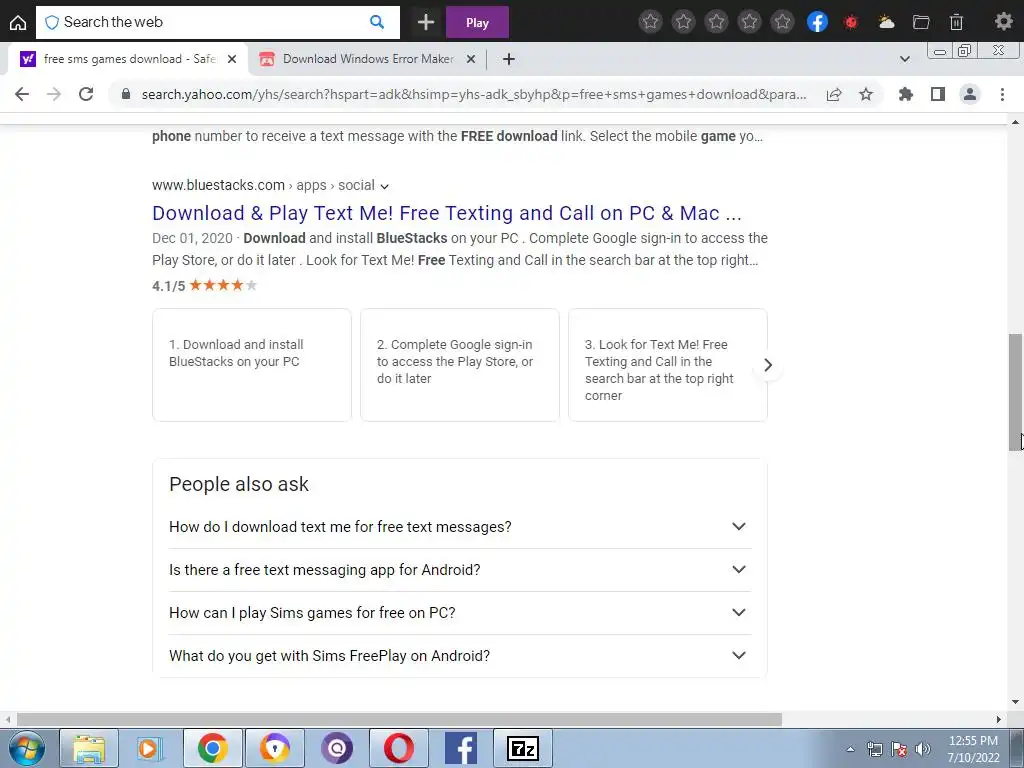Expand How can I play Sims games question
This screenshot has height=768, width=1024.
[460, 613]
